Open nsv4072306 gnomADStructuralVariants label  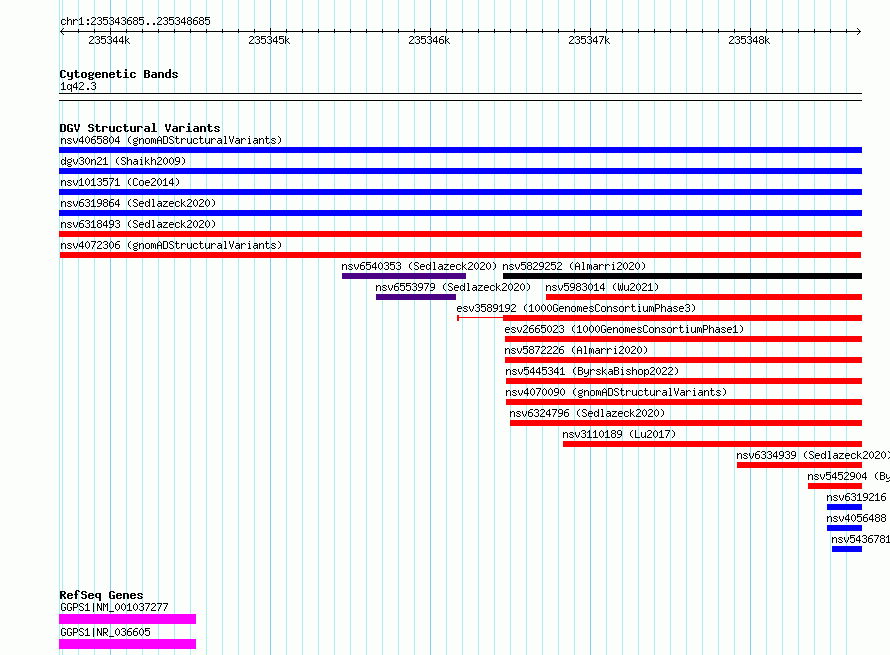(171, 245)
